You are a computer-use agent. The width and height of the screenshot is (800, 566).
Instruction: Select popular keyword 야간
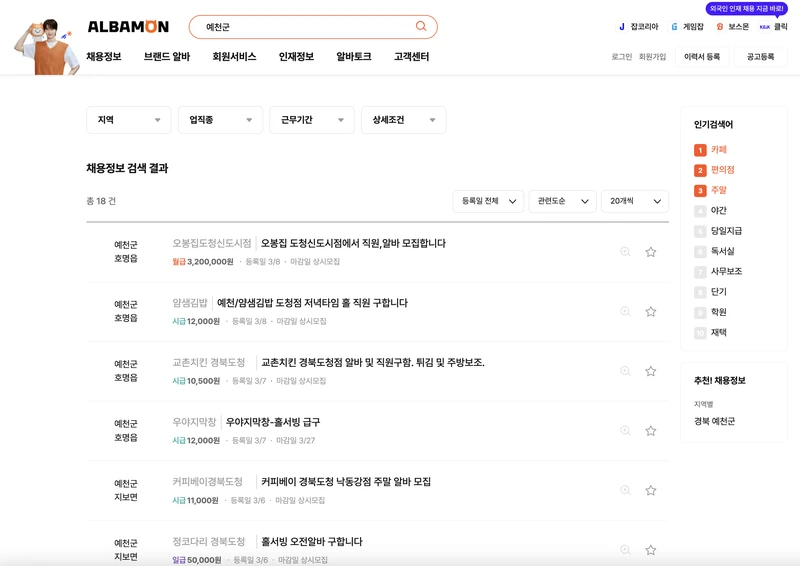point(719,210)
